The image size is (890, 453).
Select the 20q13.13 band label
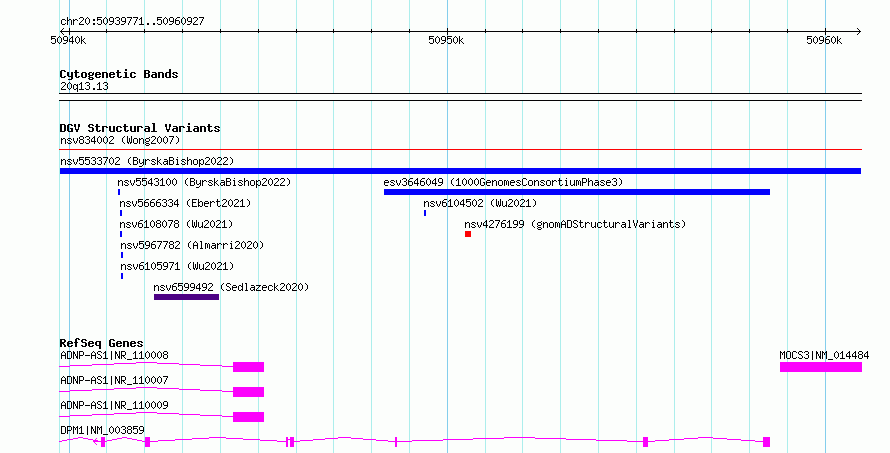click(x=84, y=86)
